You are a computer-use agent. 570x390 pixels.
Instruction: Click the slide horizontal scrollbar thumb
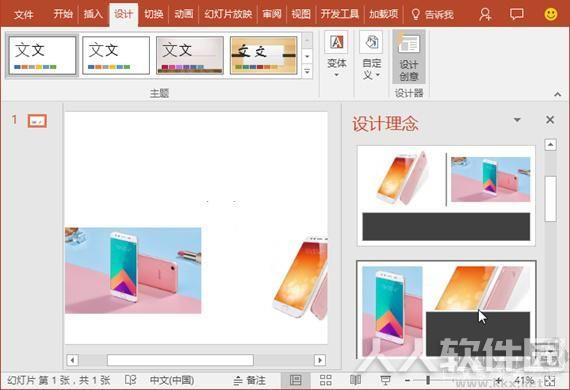tap(180, 360)
